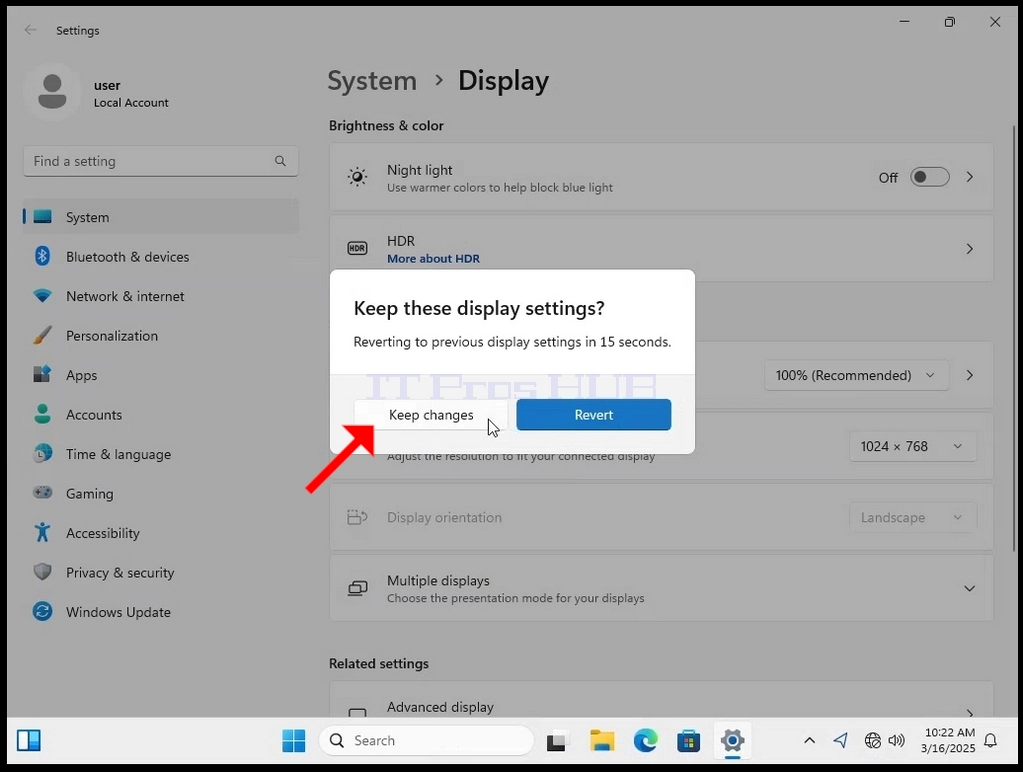Open Accessibility settings
The width and height of the screenshot is (1023, 772).
[160, 533]
